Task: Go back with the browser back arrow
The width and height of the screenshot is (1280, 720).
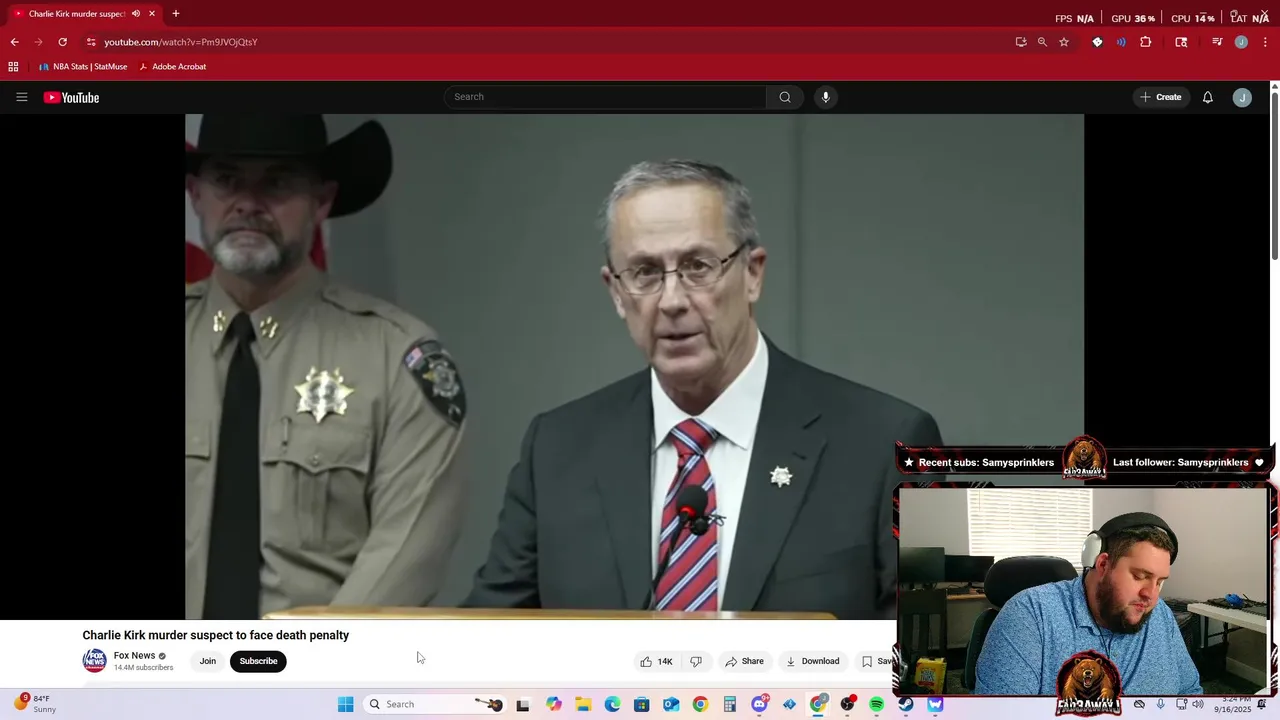Action: coord(14,42)
